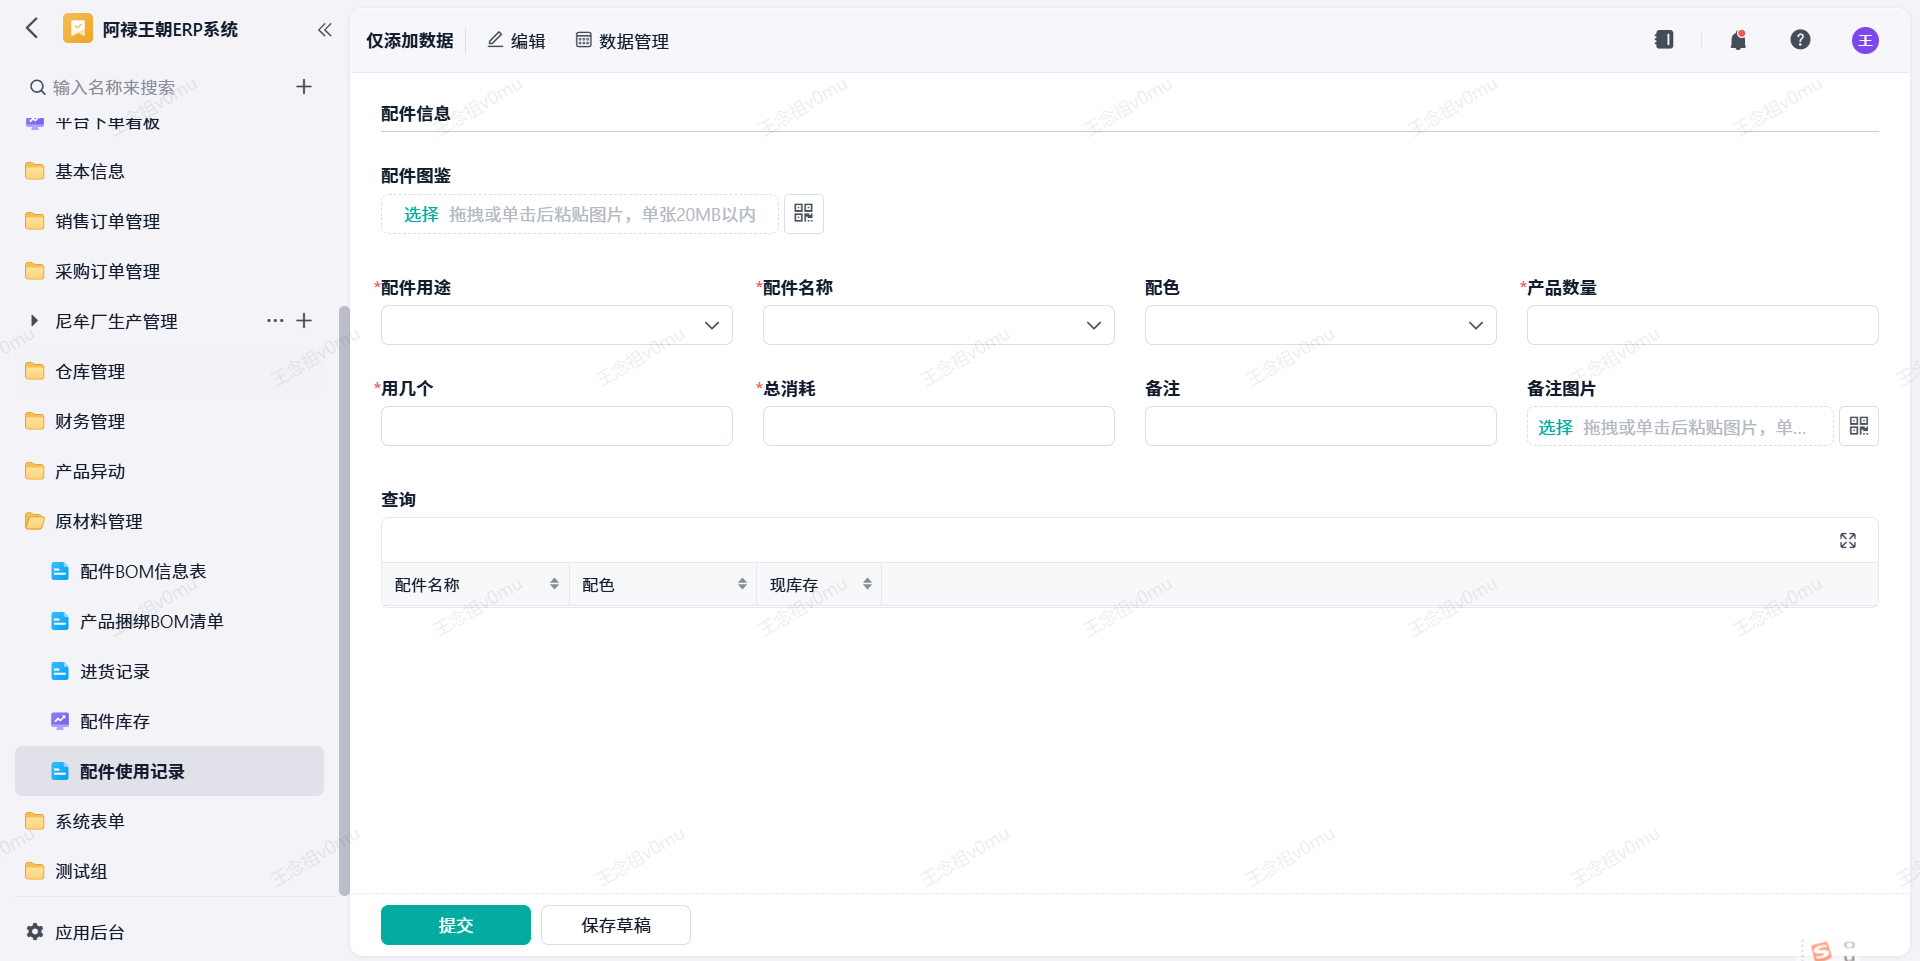Screen dimensions: 1920x961
Task: Select 配件使用记录 in sidebar
Action: coord(170,771)
